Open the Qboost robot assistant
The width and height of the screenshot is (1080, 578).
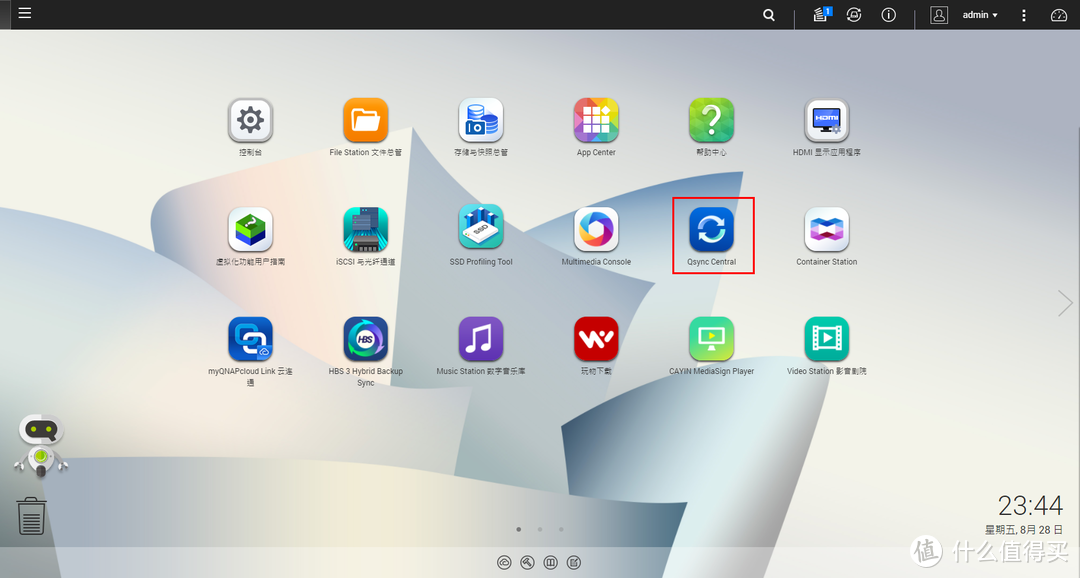pos(41,446)
